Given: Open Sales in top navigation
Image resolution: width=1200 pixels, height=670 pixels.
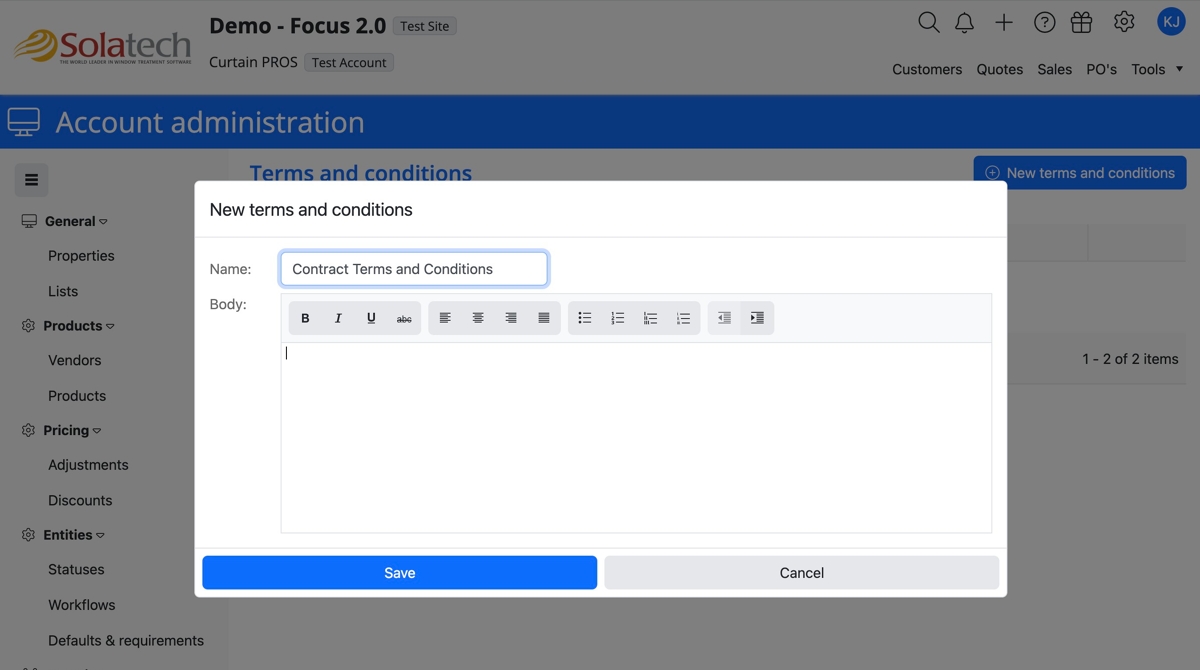Looking at the screenshot, I should tap(1055, 69).
